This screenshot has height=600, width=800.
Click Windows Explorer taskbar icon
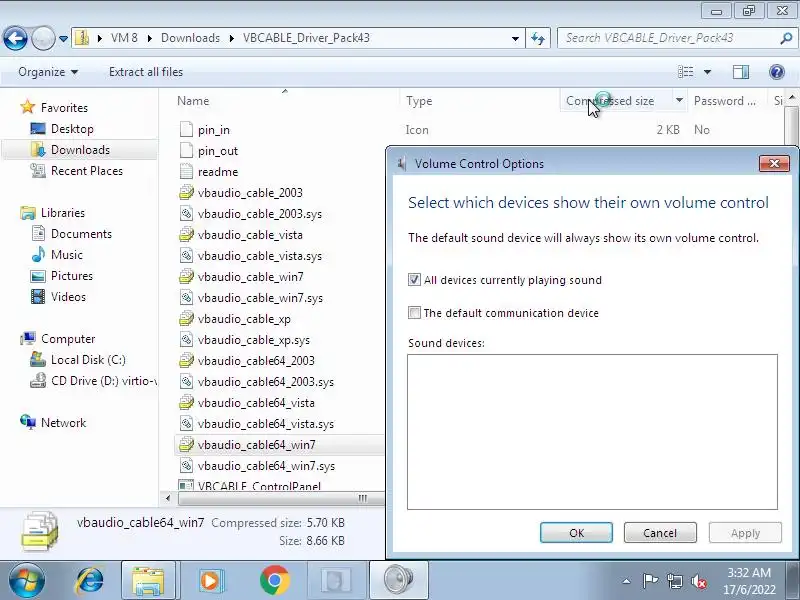pos(148,581)
